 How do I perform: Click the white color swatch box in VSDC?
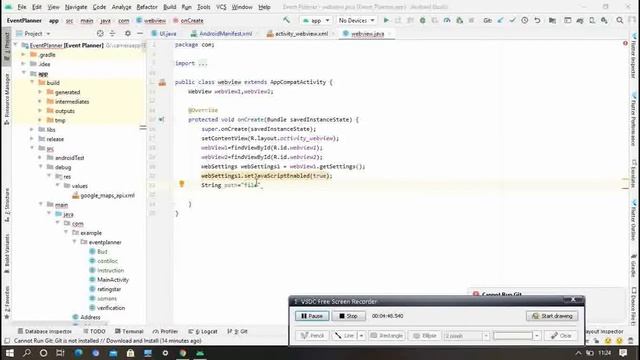click(x=513, y=336)
